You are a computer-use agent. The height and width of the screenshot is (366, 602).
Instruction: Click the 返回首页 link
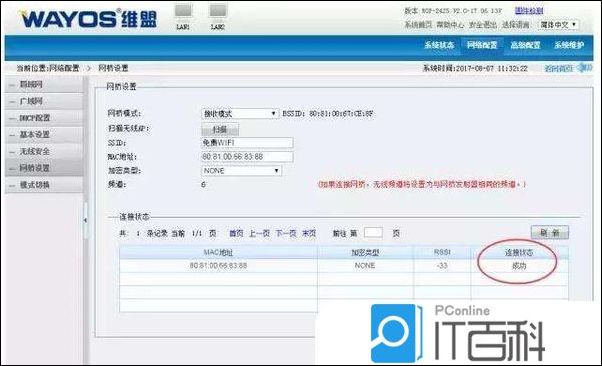[x=559, y=68]
